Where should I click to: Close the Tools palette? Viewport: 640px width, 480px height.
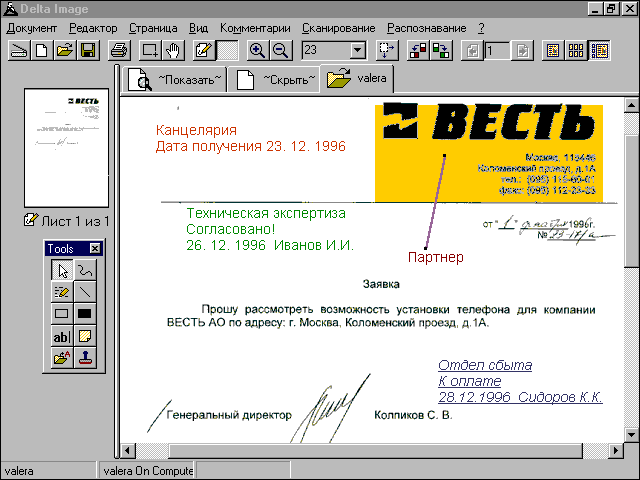click(x=95, y=248)
